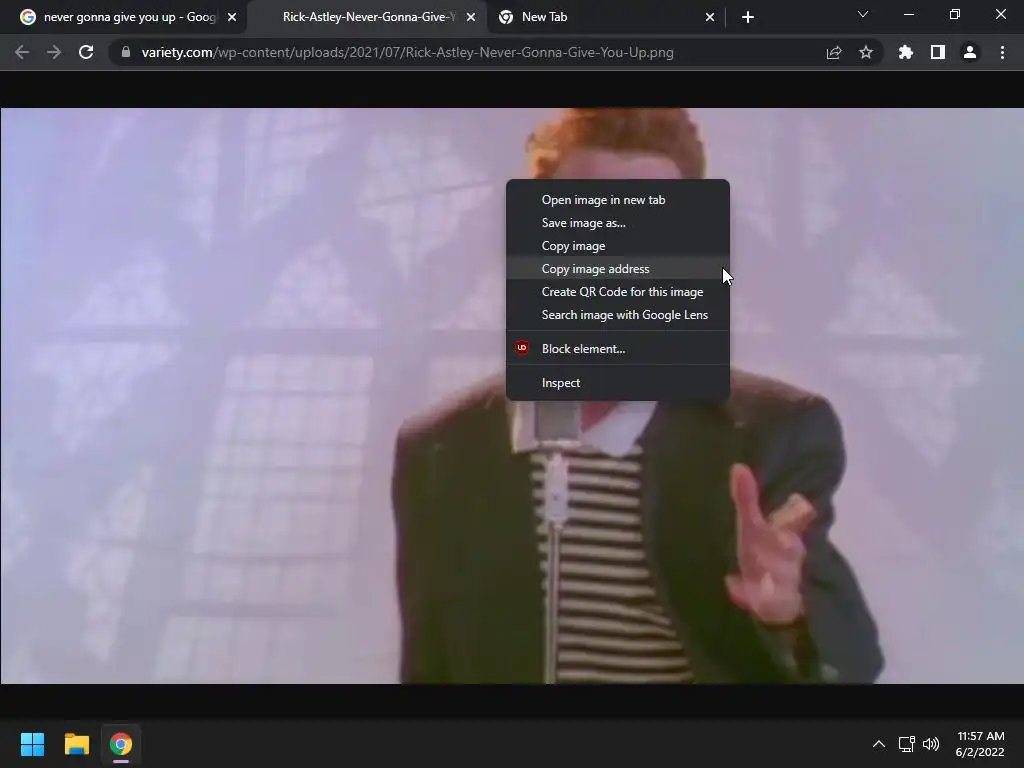Open the Windows Start menu
Viewport: 1024px width, 768px height.
[x=33, y=744]
